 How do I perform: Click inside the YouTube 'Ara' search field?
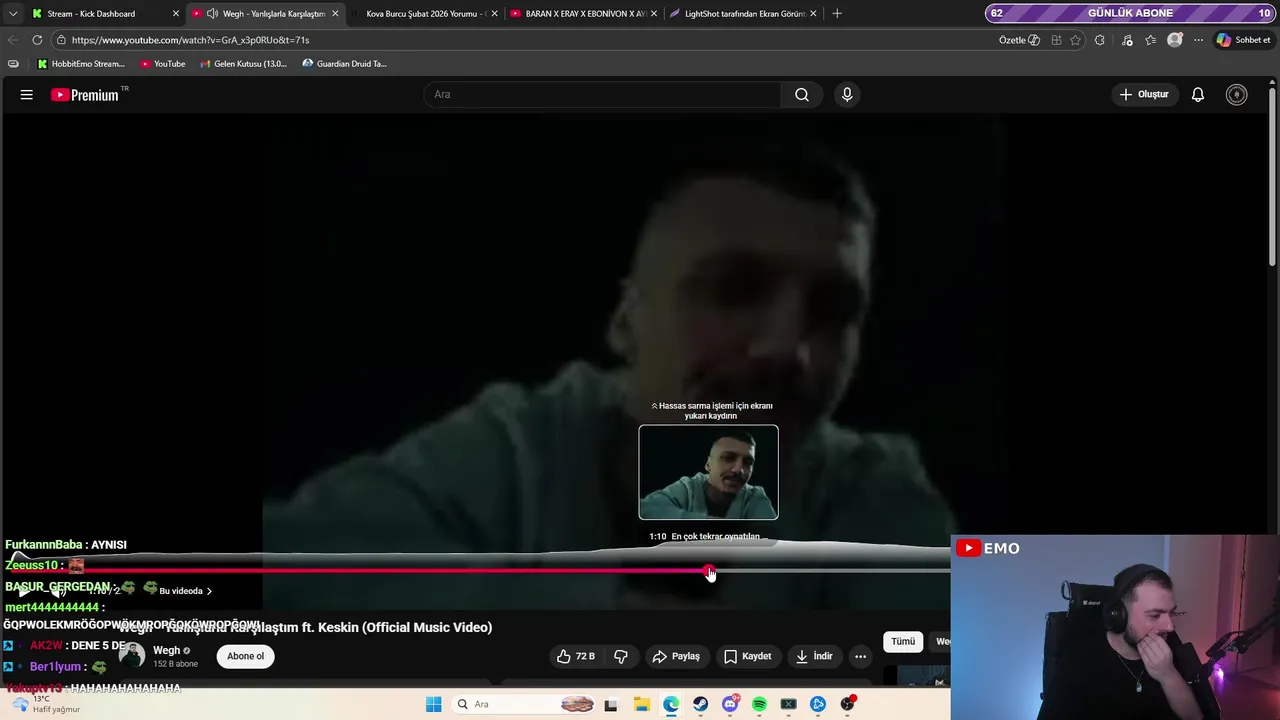tap(602, 94)
